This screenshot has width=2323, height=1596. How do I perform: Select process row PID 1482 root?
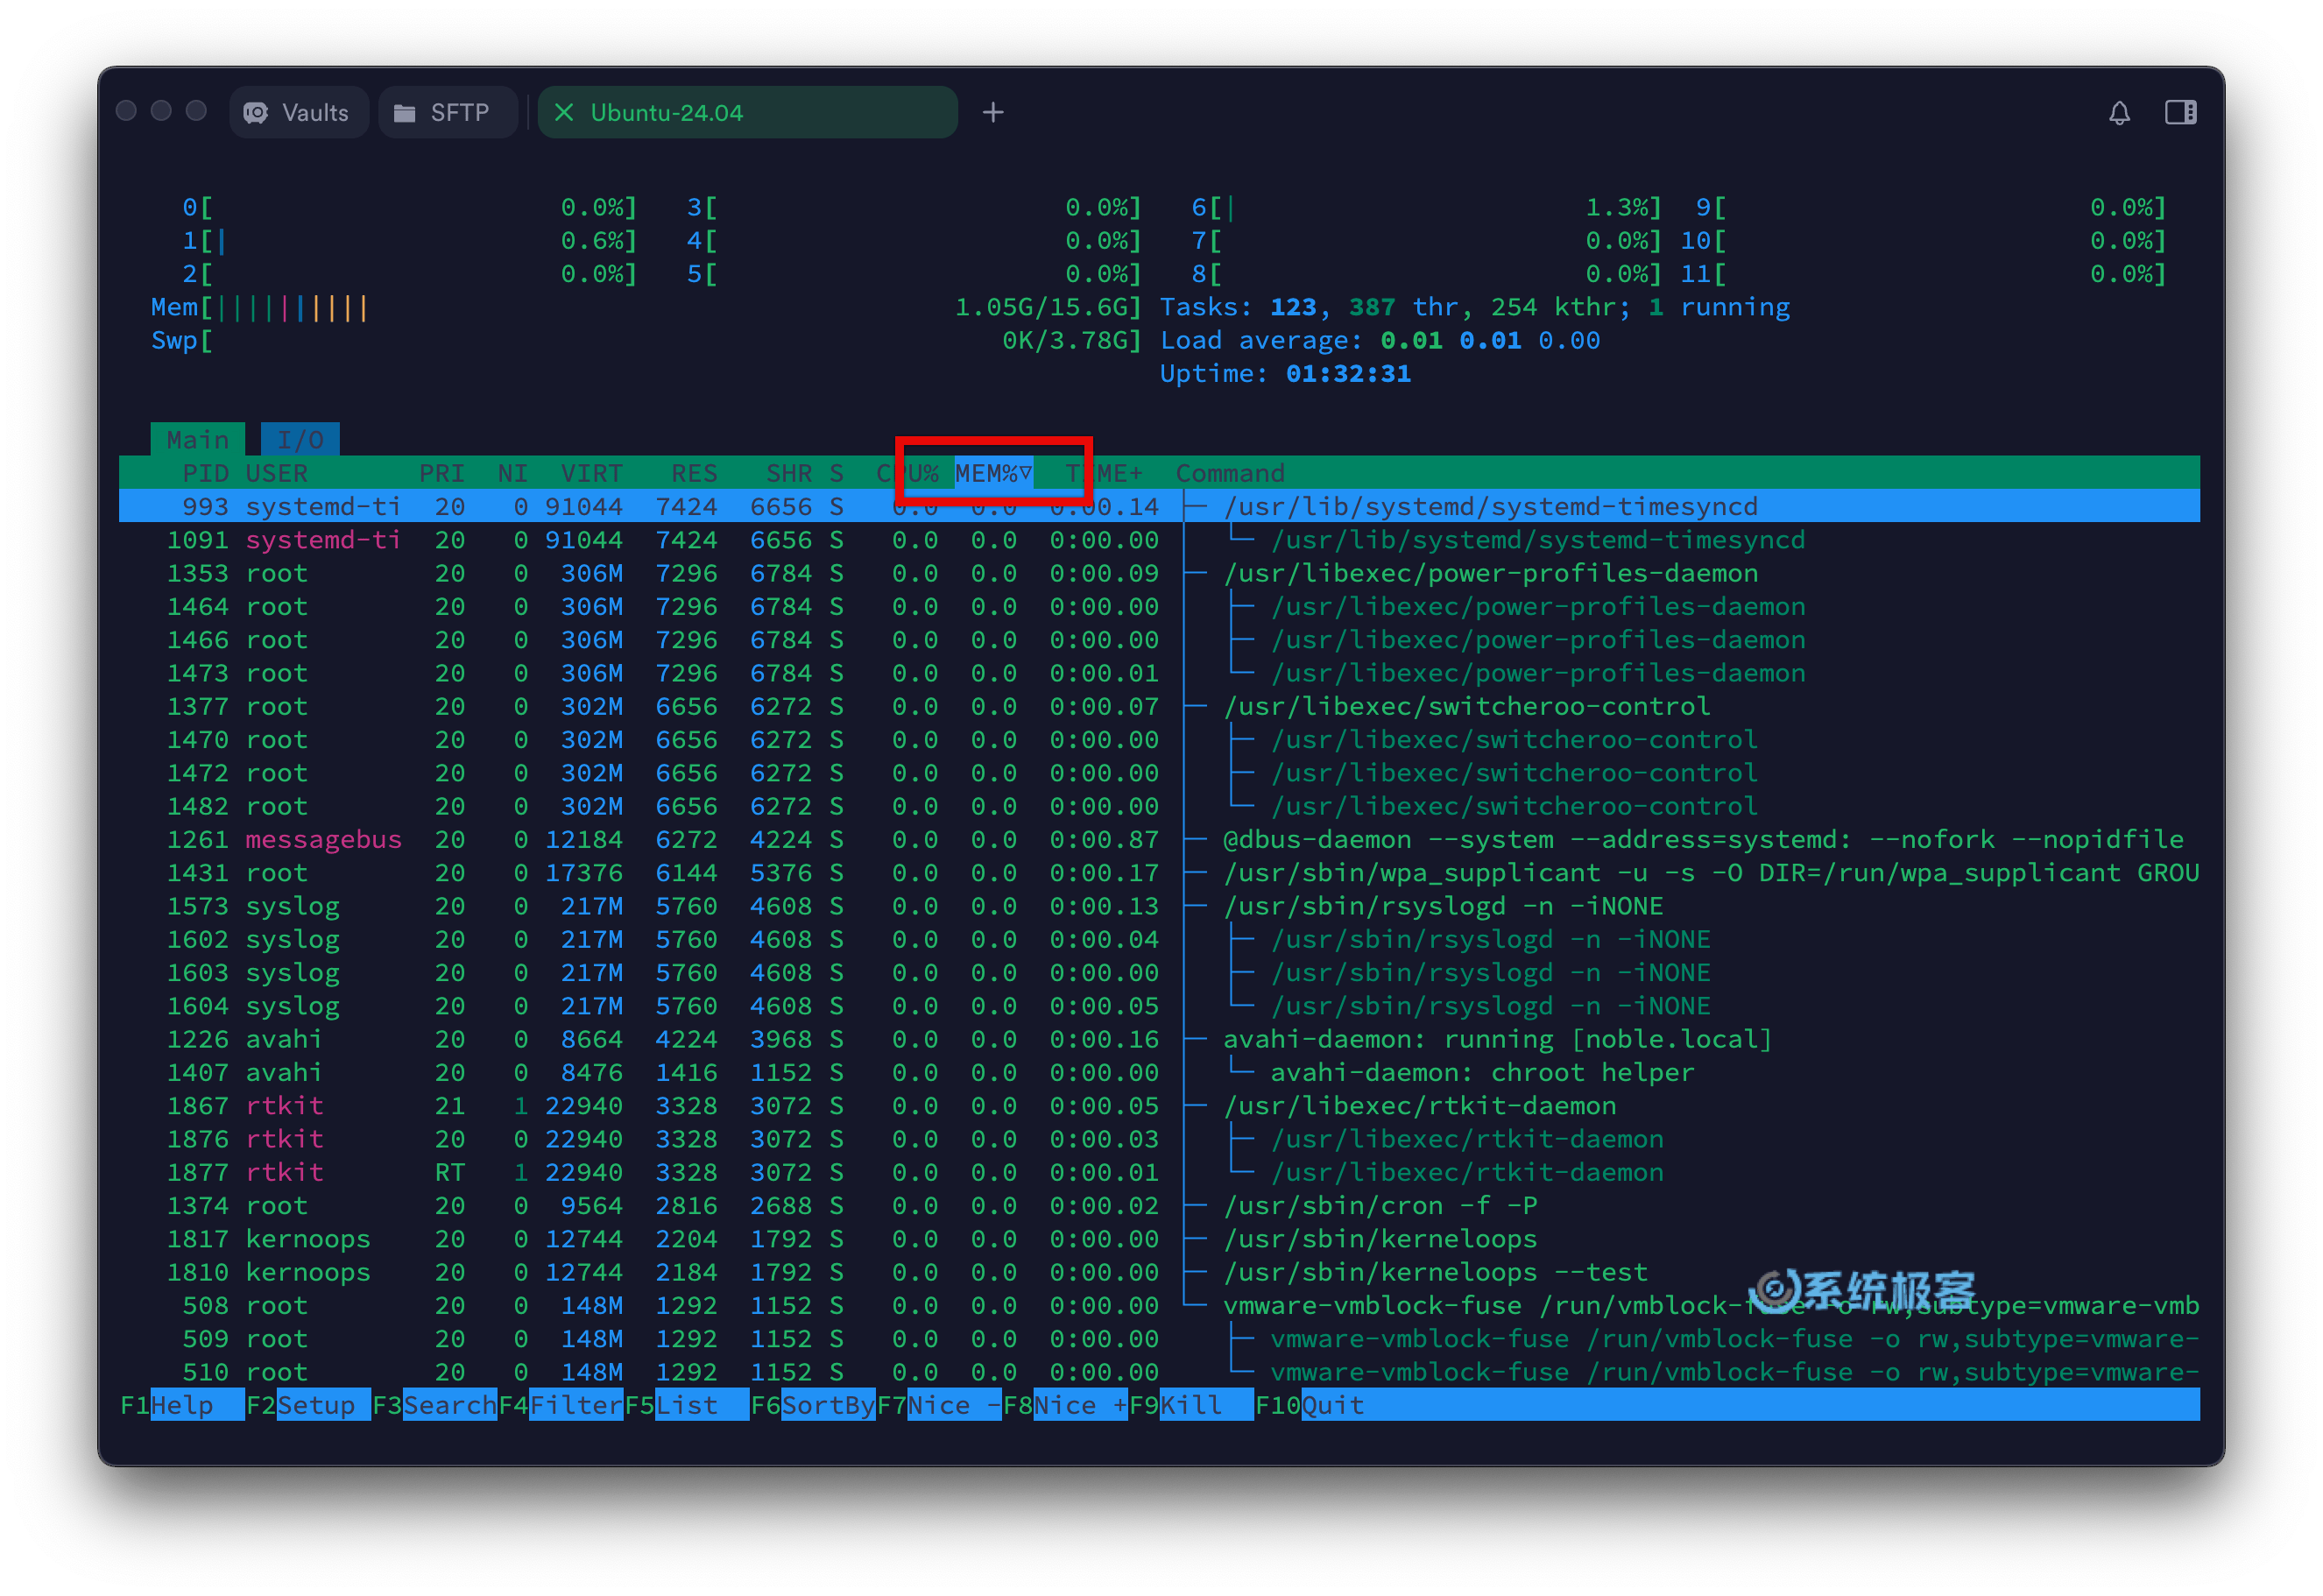1159,806
